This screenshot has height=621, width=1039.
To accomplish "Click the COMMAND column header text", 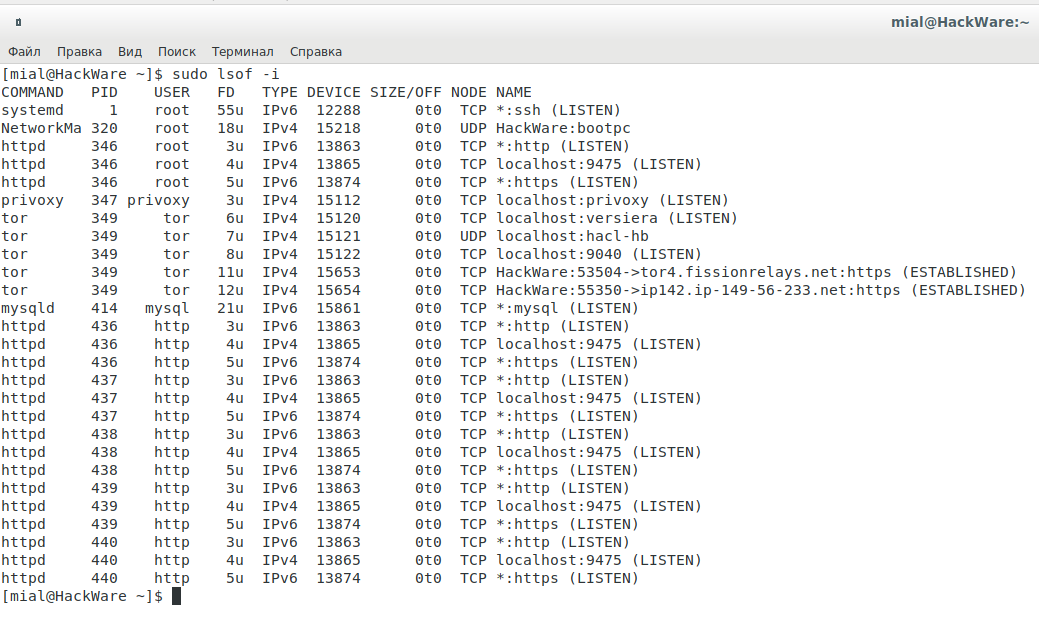I will tap(32, 92).
